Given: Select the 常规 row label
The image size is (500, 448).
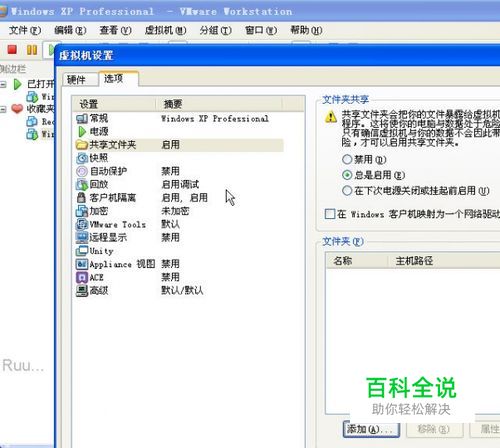Looking at the screenshot, I should (99, 118).
